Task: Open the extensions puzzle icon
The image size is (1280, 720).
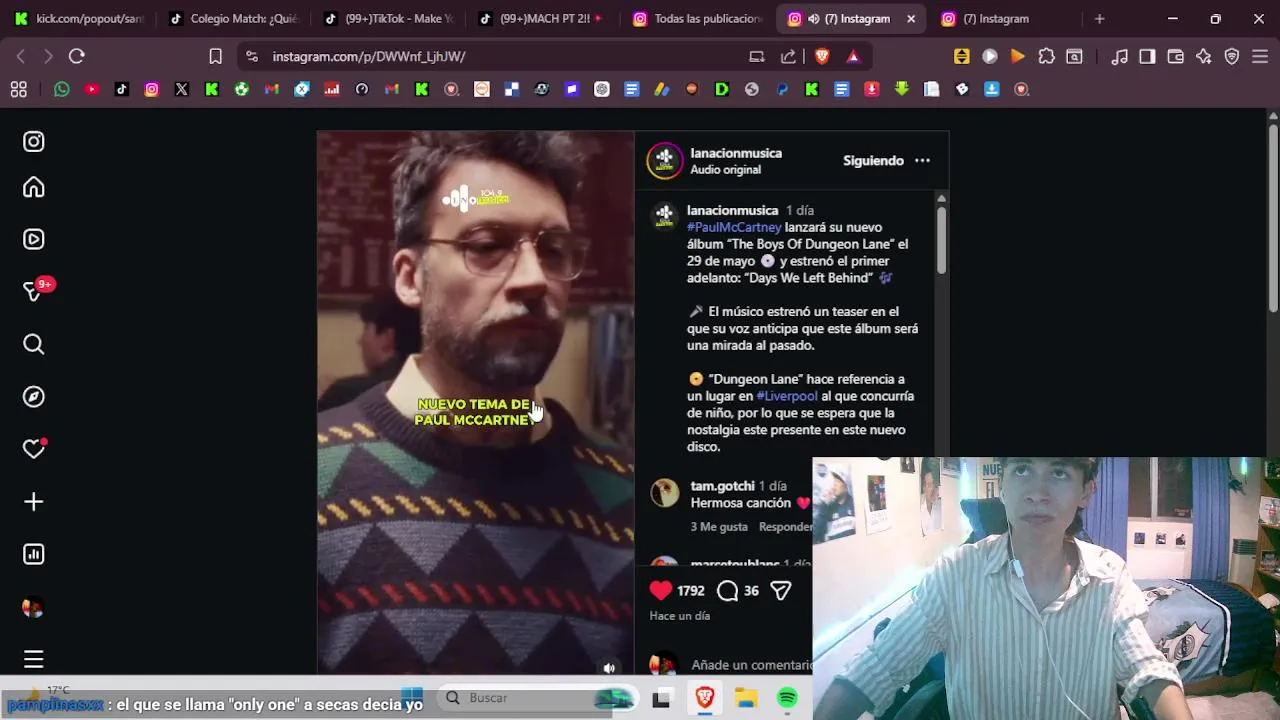Action: point(1046,57)
